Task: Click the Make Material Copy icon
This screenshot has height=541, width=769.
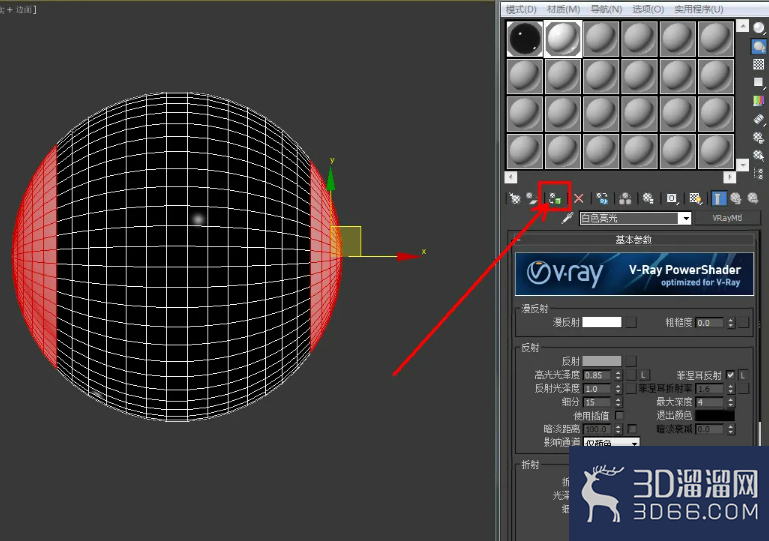Action: tap(602, 198)
